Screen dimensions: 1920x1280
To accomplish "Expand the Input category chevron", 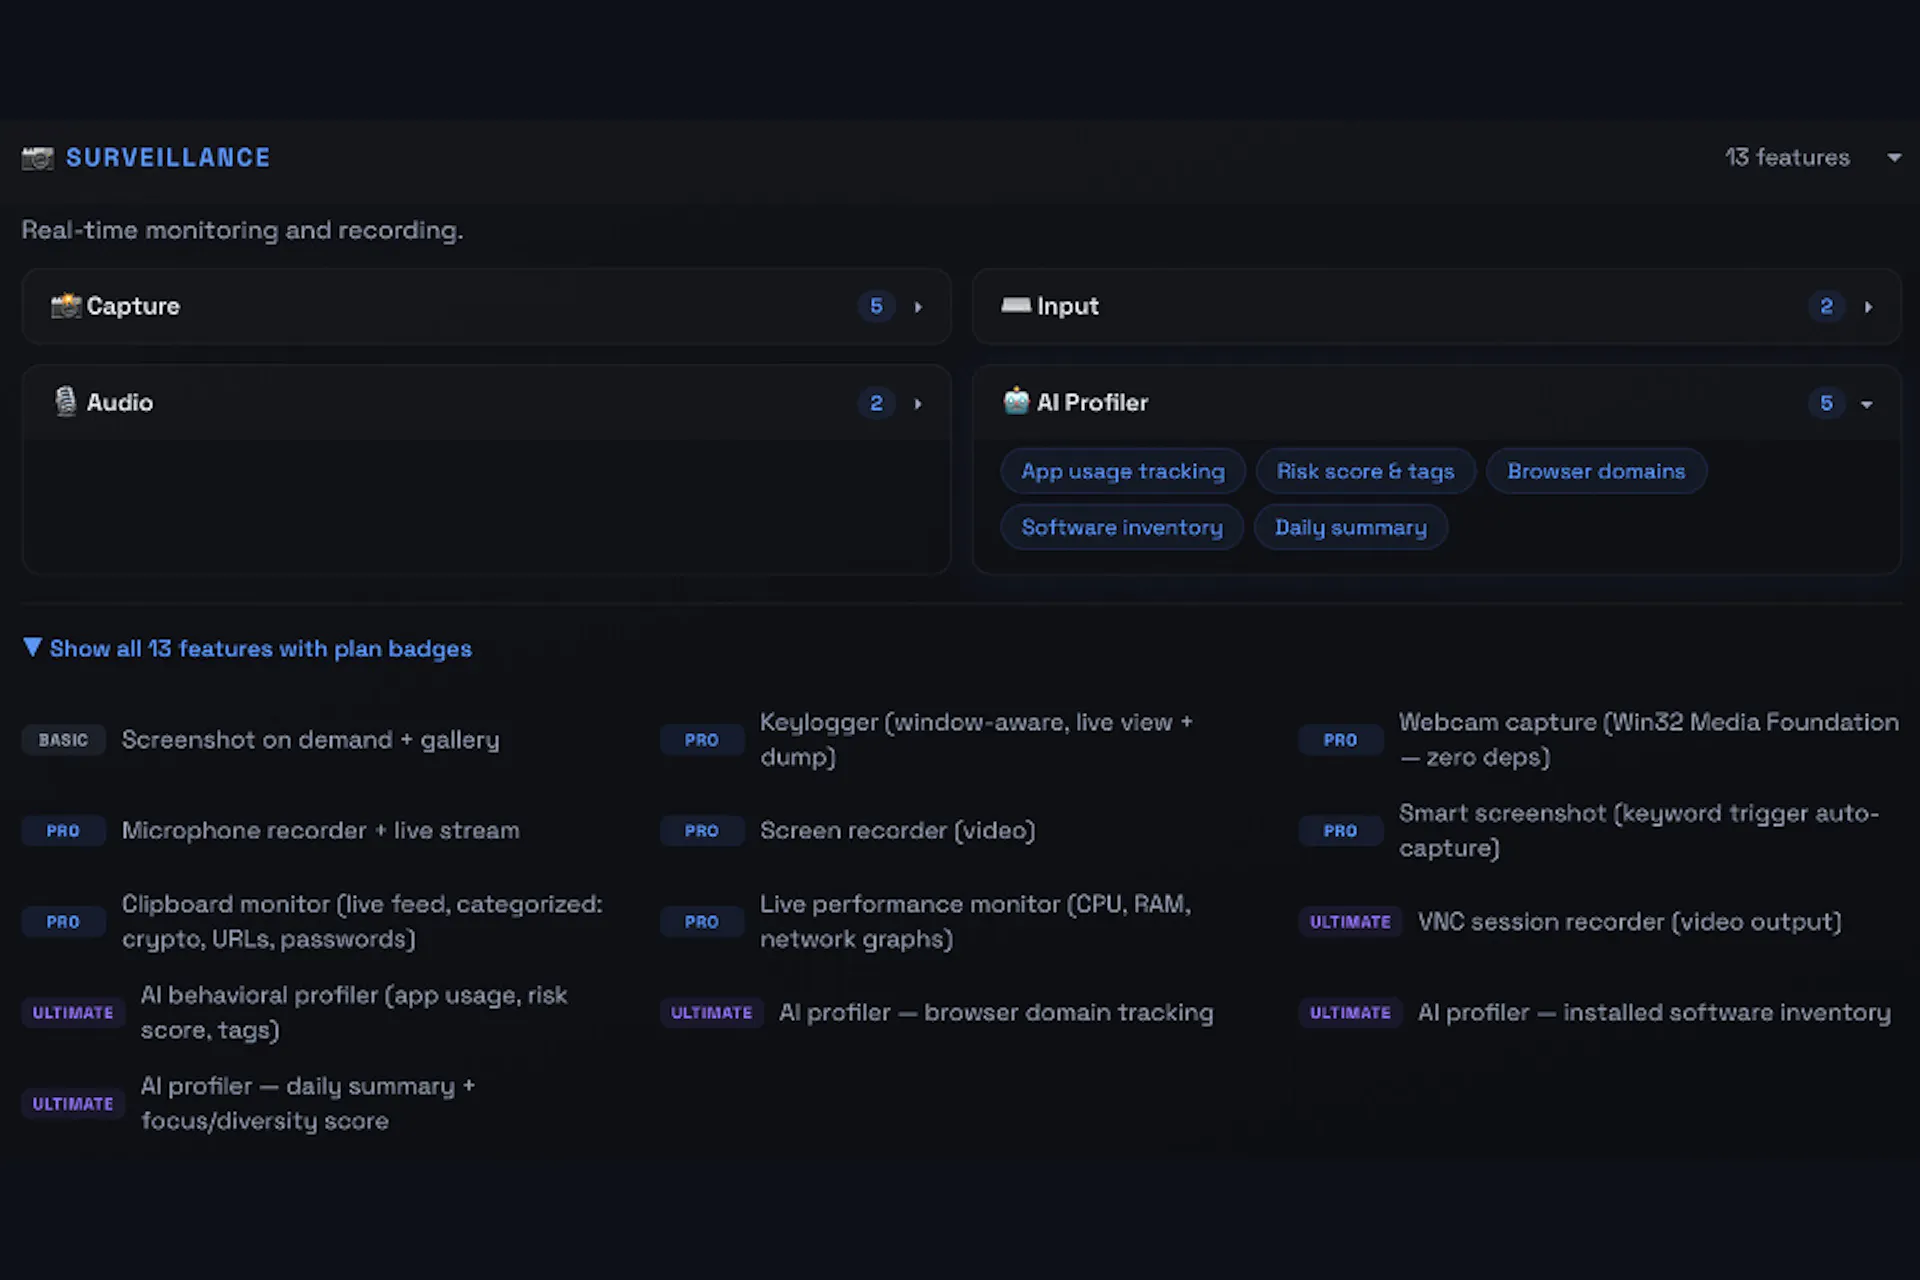I will 1868,307.
